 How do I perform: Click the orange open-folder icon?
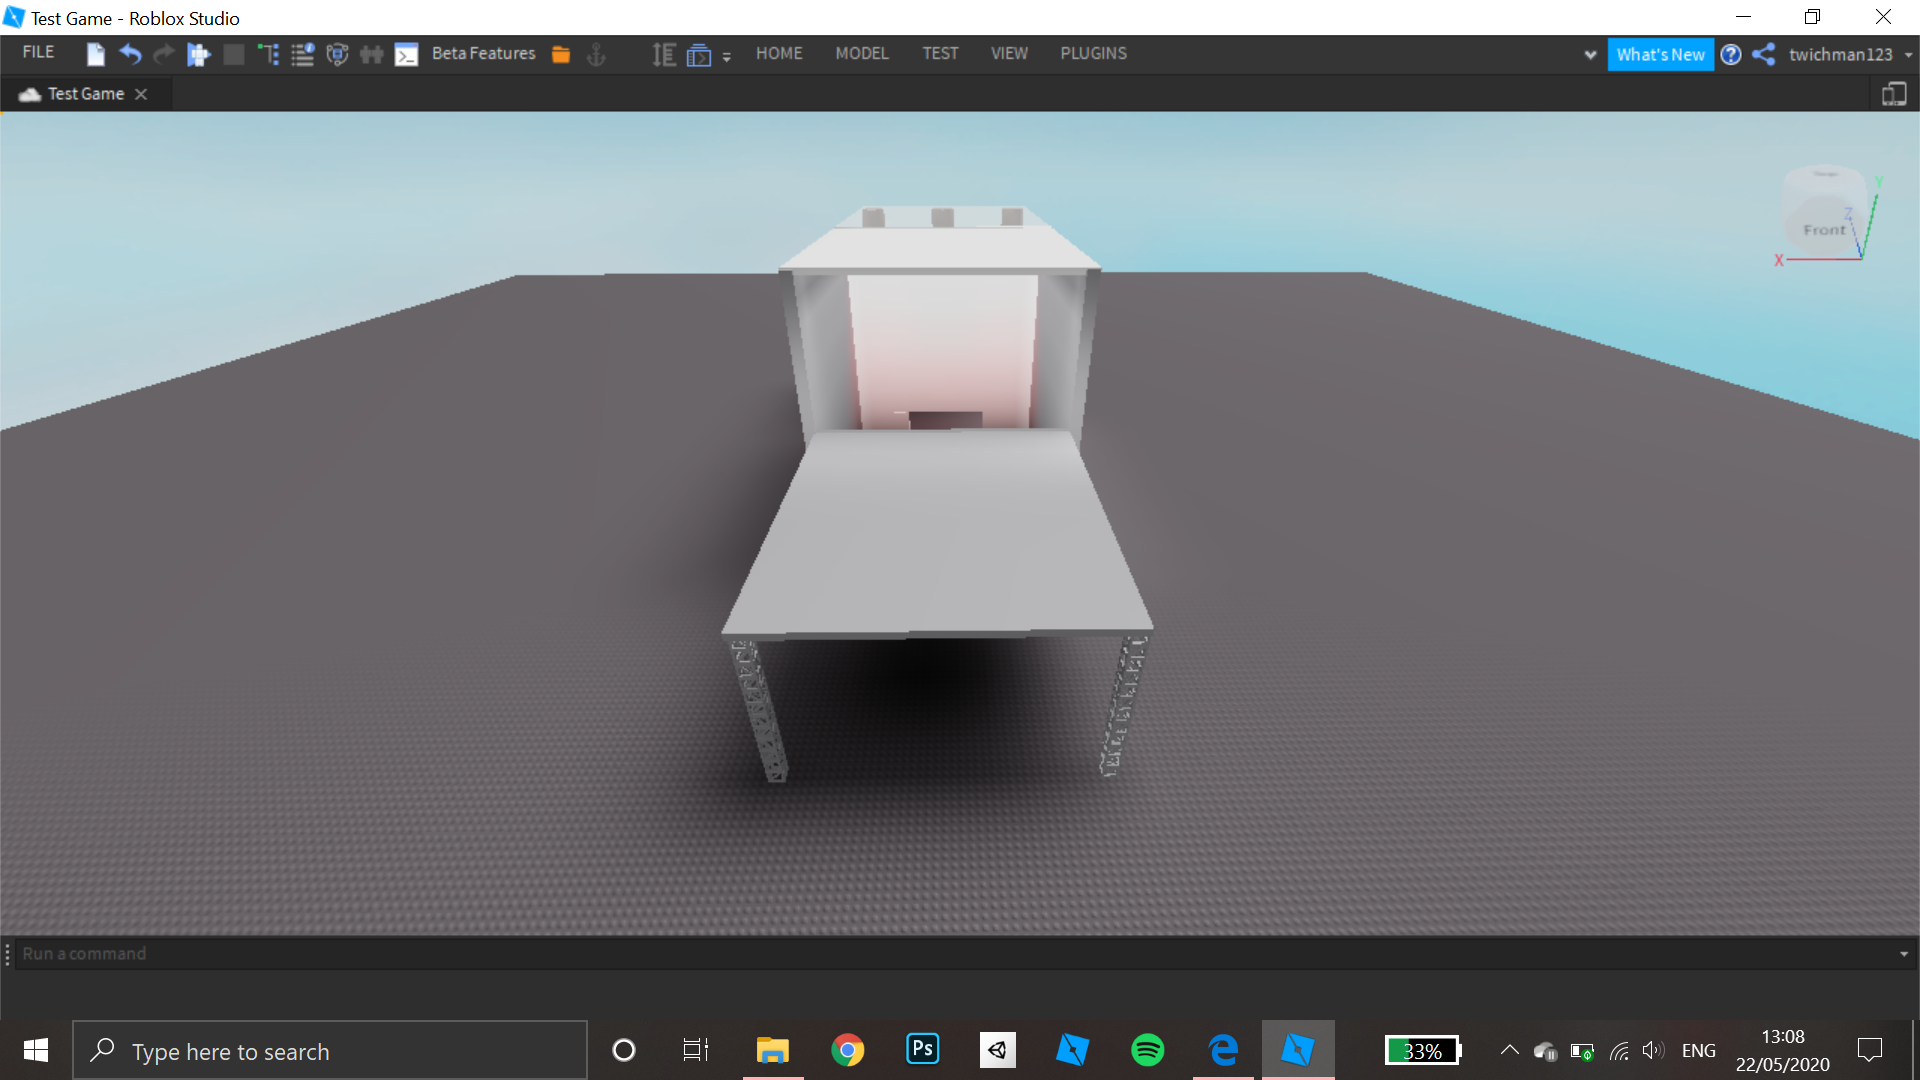click(561, 54)
